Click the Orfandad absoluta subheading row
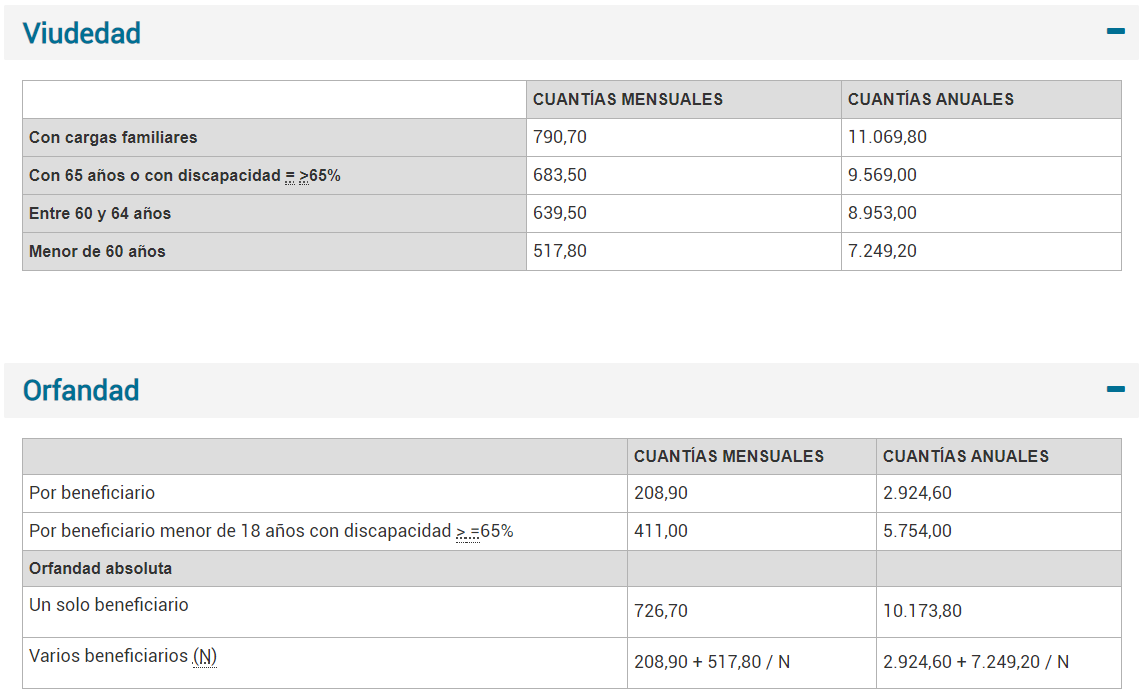 pos(101,568)
